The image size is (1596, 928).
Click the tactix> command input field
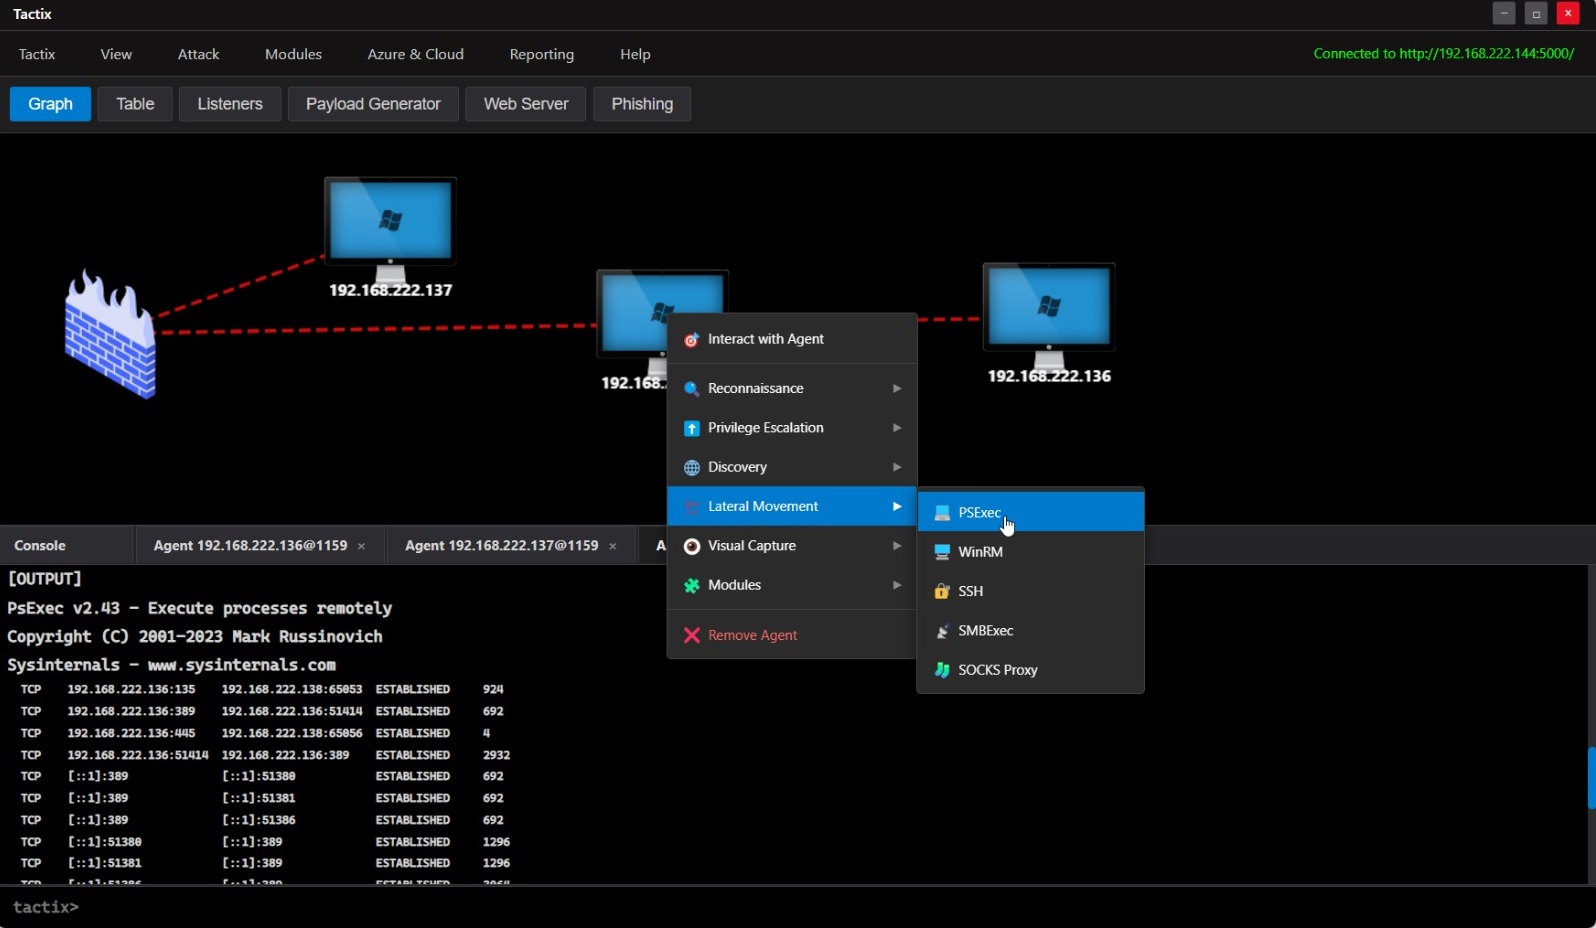coord(800,907)
